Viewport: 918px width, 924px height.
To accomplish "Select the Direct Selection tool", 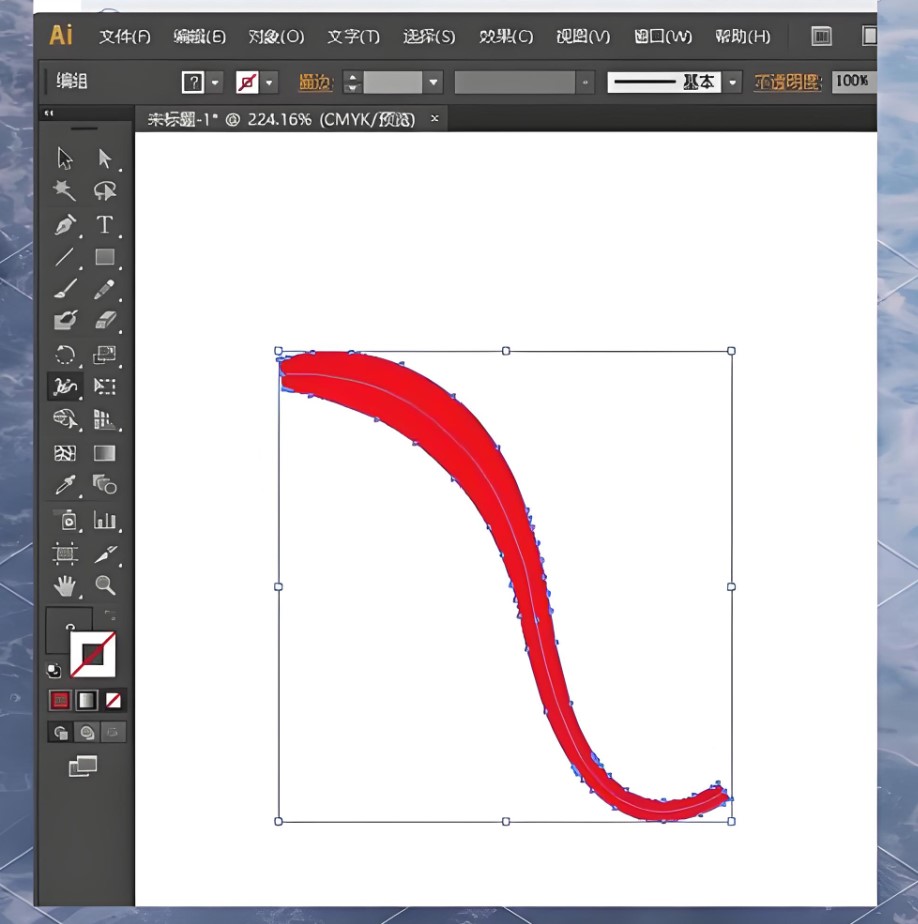I will 105,159.
